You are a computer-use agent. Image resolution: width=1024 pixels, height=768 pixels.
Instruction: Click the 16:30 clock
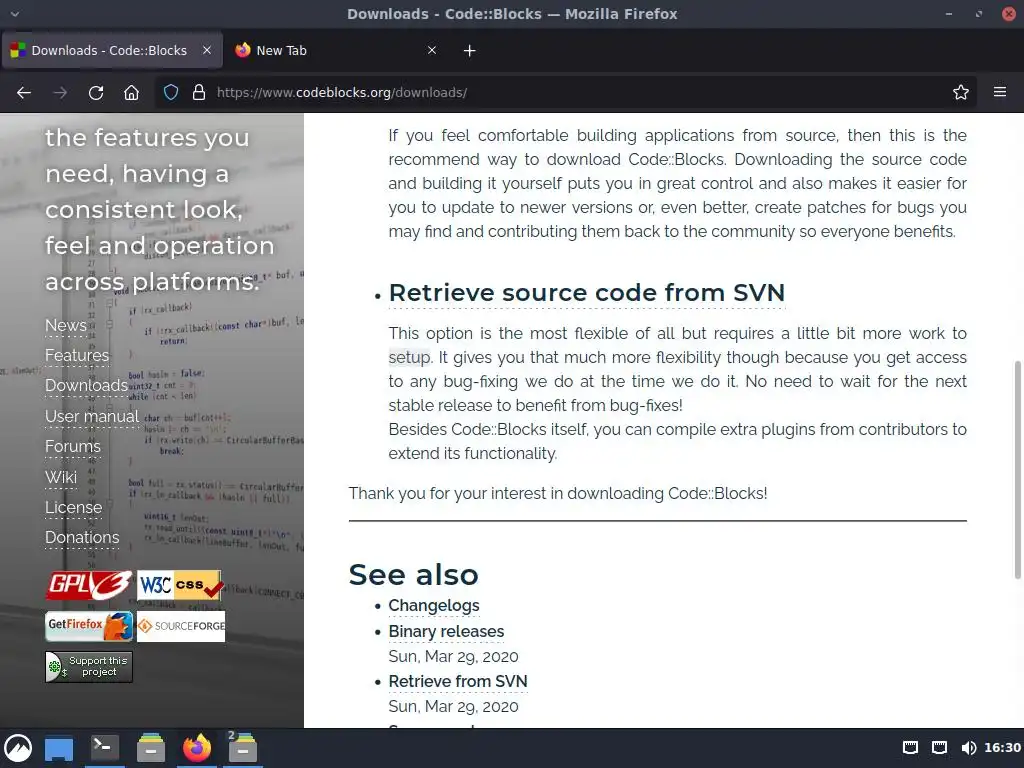[x=1002, y=748]
